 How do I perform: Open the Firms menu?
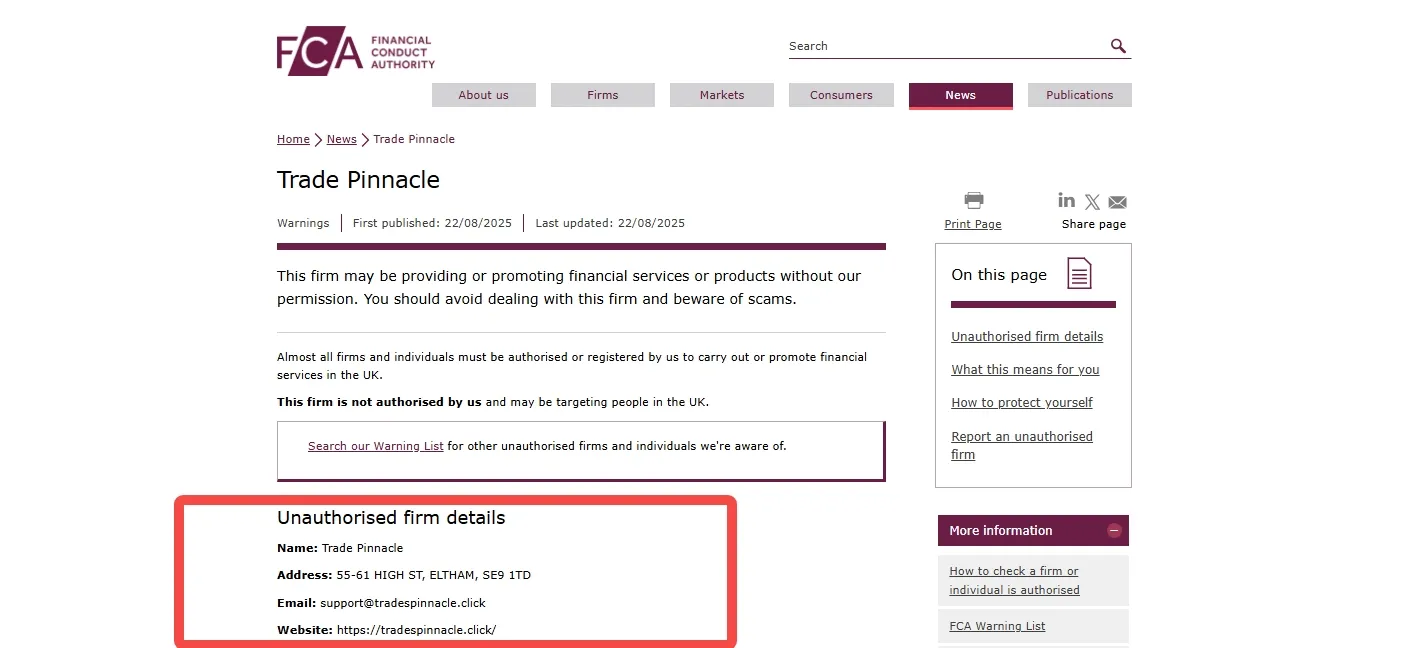click(x=603, y=95)
